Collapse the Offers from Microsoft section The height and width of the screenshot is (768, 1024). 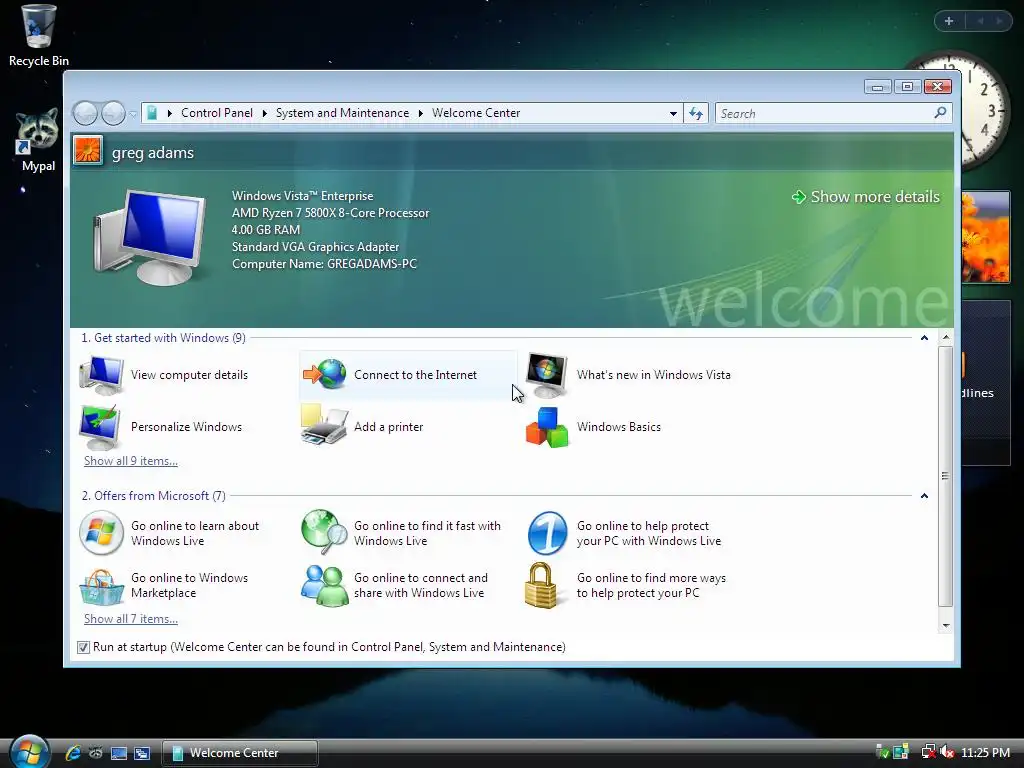tap(924, 496)
